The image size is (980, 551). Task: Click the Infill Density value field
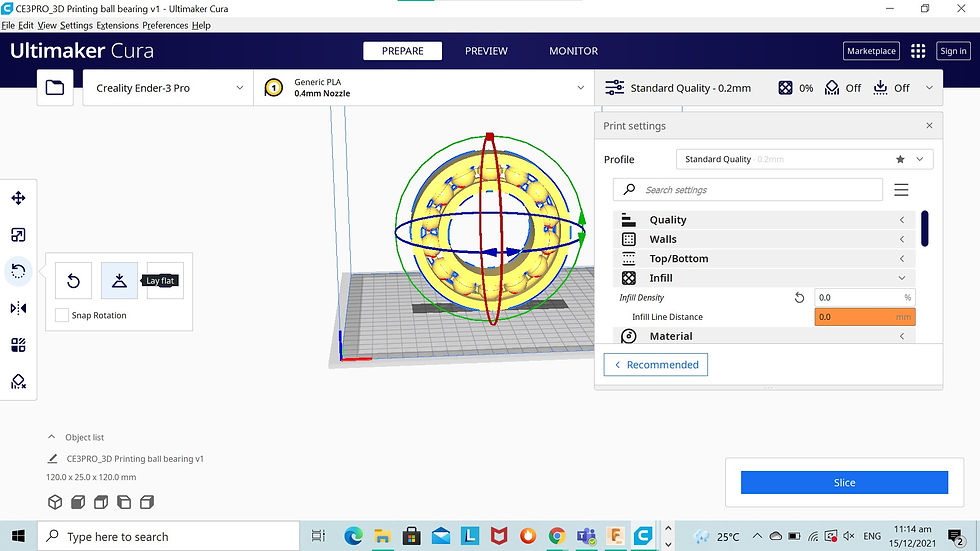[x=864, y=297]
